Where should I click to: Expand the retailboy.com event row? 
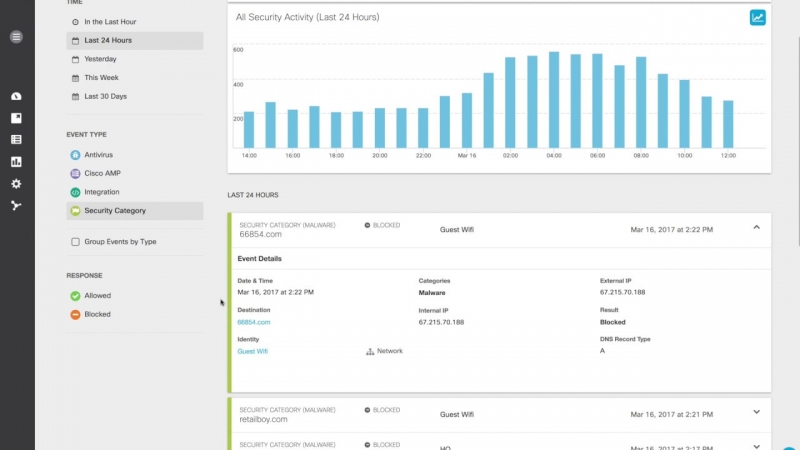pyautogui.click(x=757, y=412)
